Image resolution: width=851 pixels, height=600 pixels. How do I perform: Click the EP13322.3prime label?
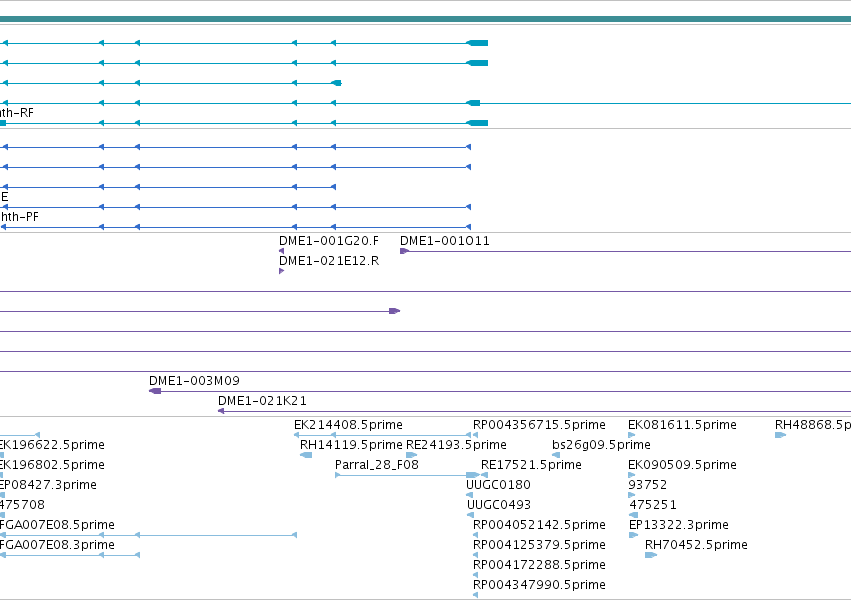(678, 525)
